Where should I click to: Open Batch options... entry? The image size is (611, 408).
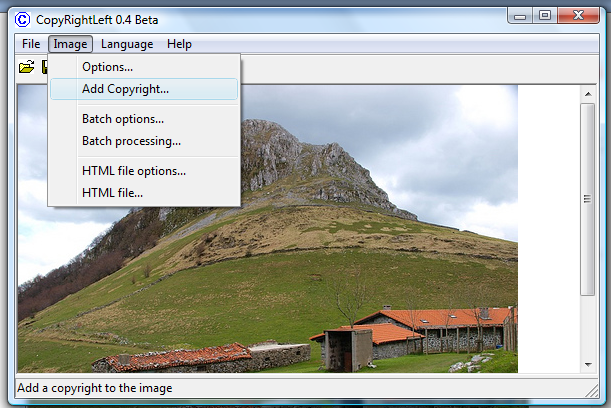click(x=144, y=119)
